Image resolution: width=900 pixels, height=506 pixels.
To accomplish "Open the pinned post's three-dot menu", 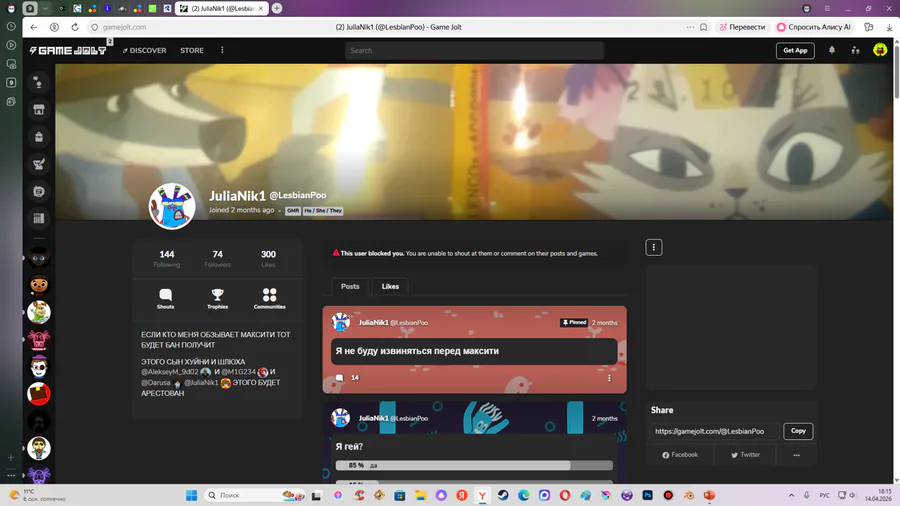I will (x=609, y=377).
